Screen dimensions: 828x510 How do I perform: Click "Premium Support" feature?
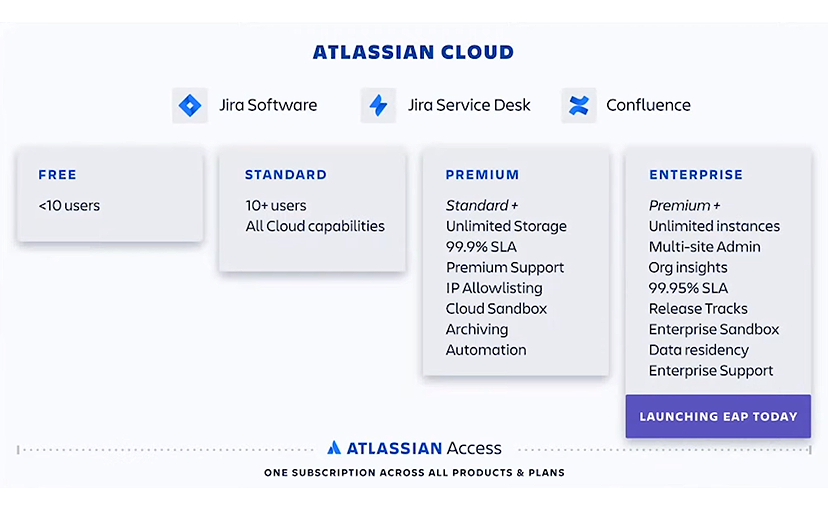pyautogui.click(x=505, y=268)
